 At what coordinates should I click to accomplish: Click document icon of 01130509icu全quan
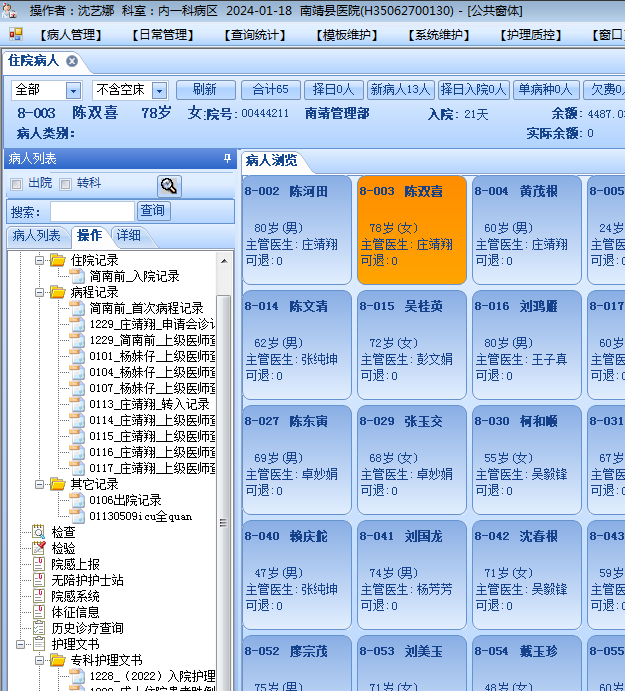tap(77, 516)
